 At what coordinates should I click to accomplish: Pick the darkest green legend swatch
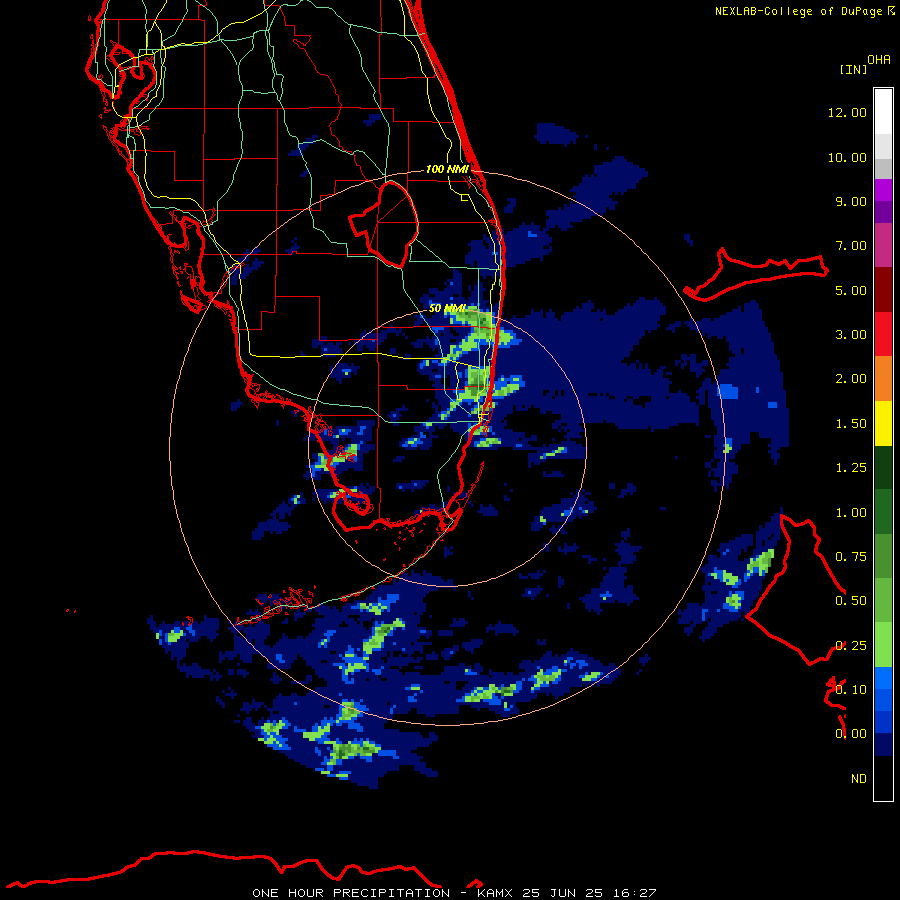coord(883,467)
